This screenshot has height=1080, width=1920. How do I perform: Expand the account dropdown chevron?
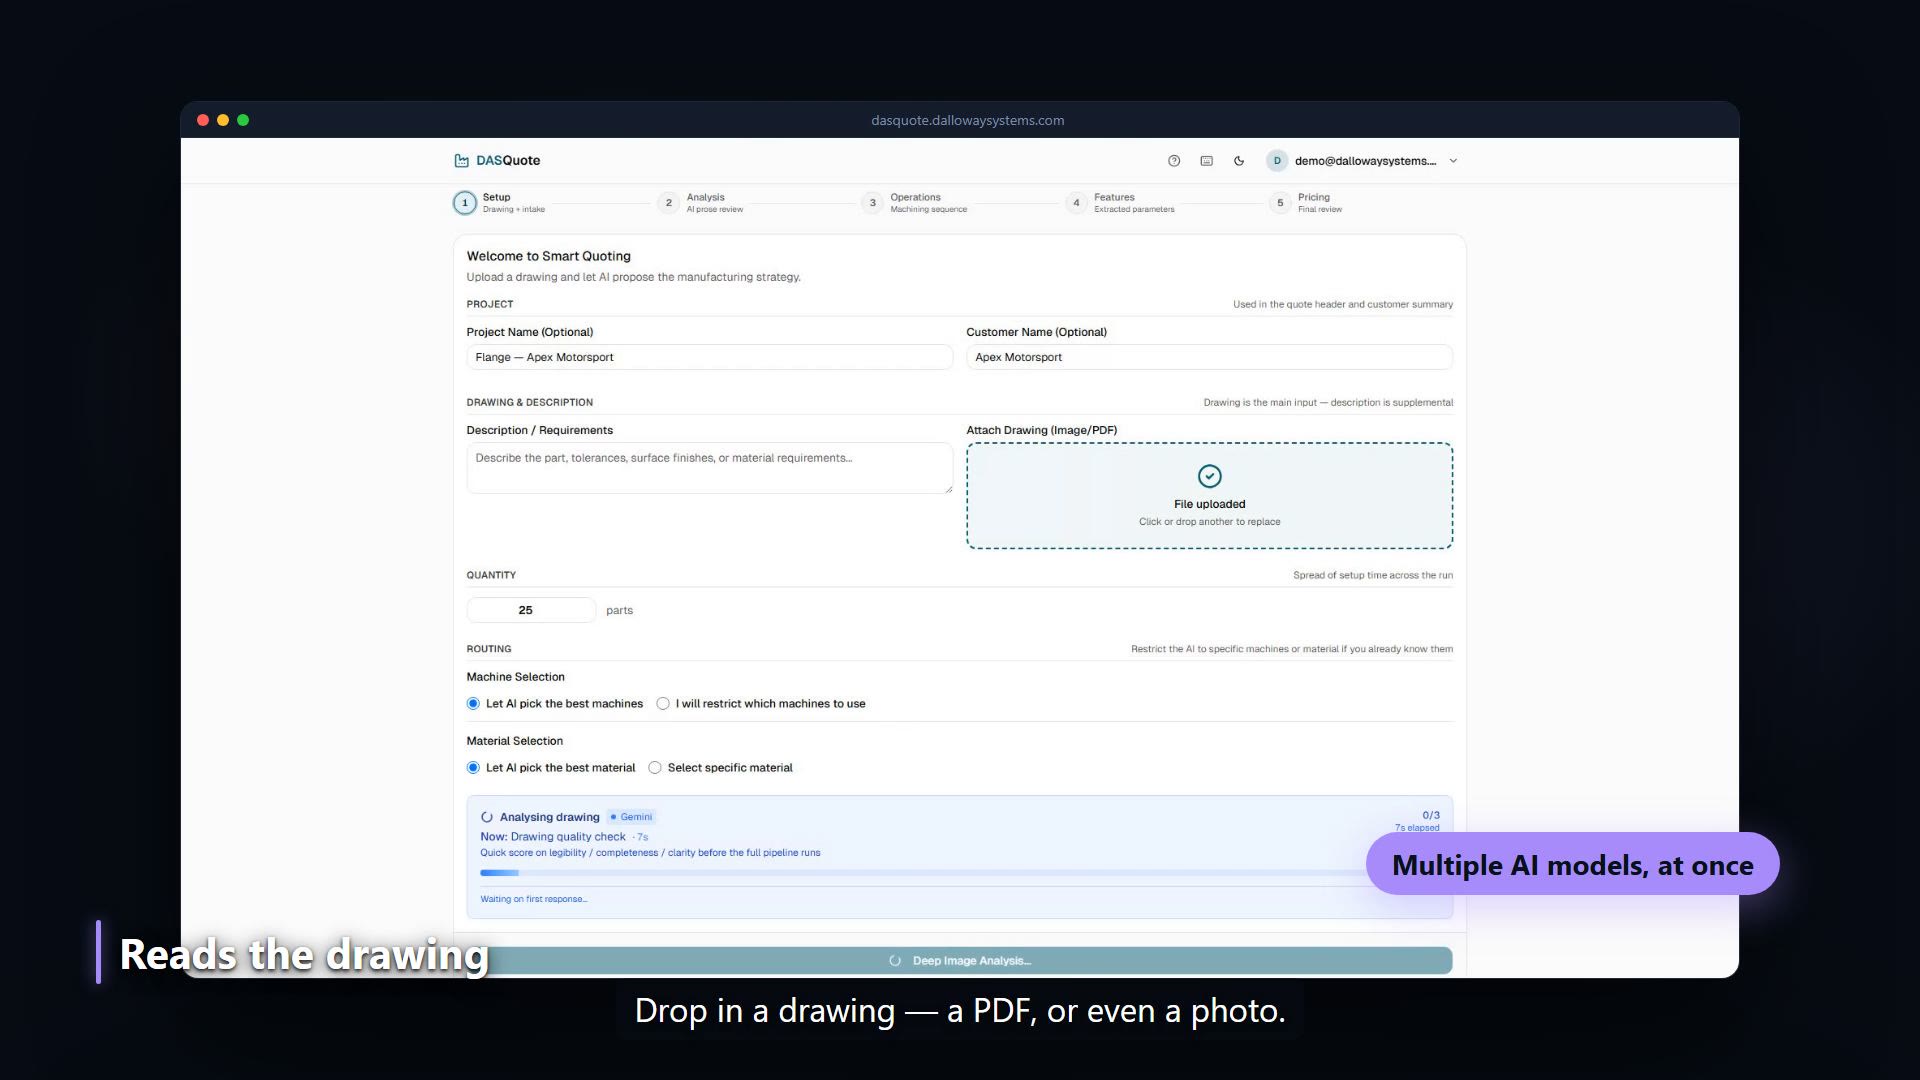[x=1453, y=161]
